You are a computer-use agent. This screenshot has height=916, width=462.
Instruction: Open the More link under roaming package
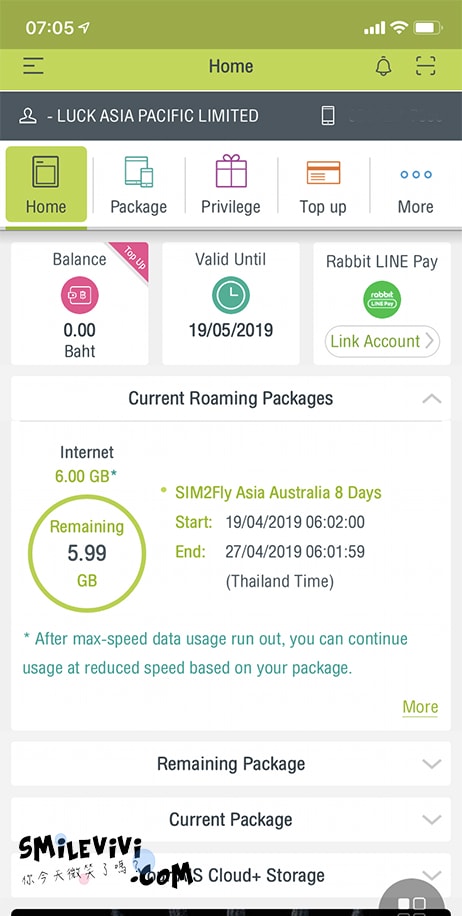click(x=420, y=707)
